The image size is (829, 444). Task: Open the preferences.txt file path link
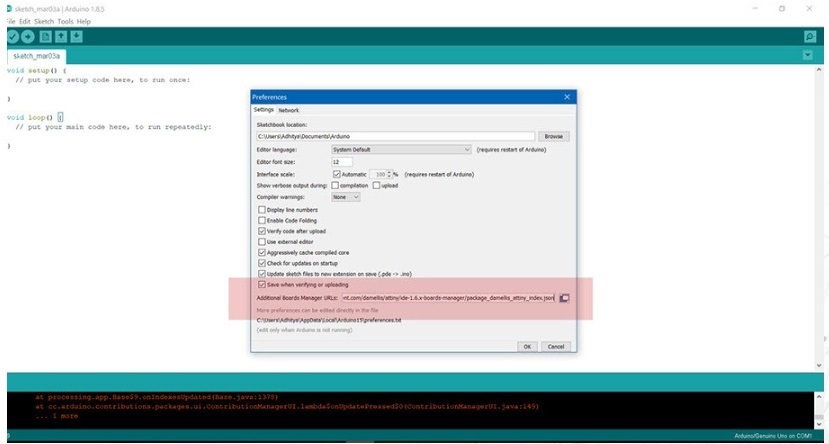329,320
